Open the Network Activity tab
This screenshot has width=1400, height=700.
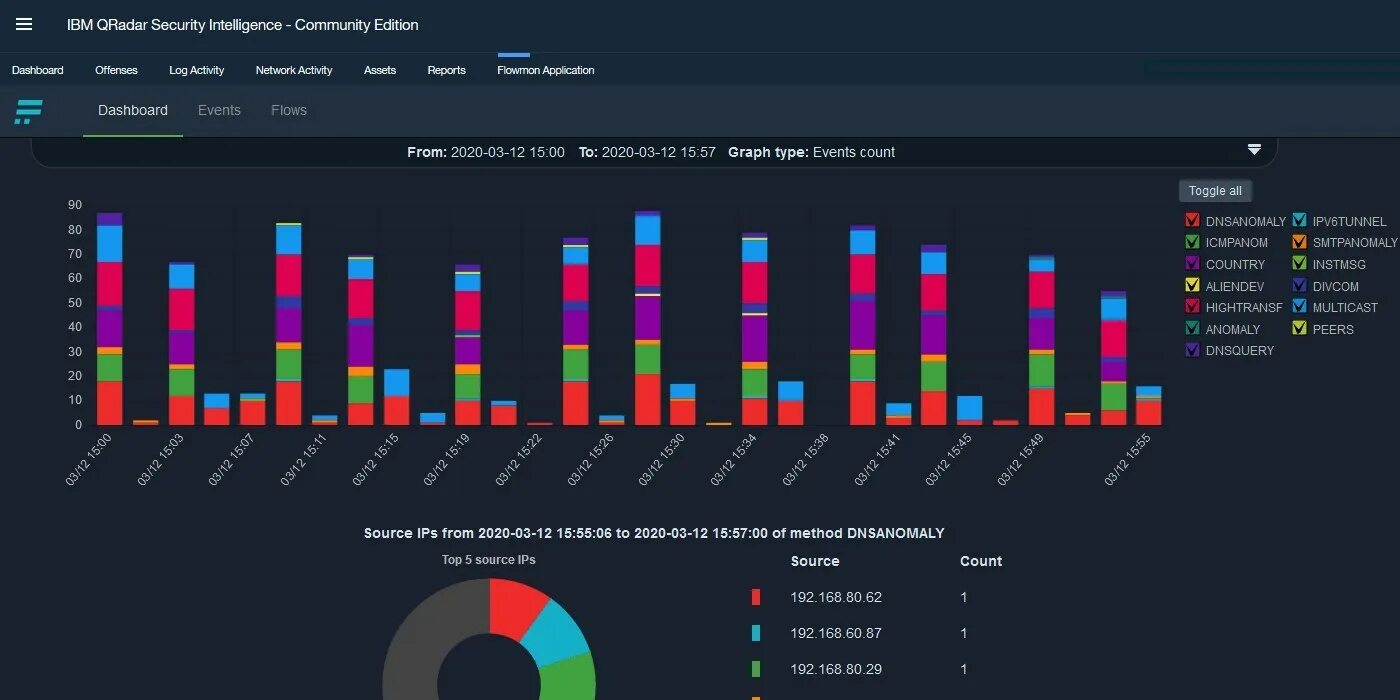[x=294, y=70]
